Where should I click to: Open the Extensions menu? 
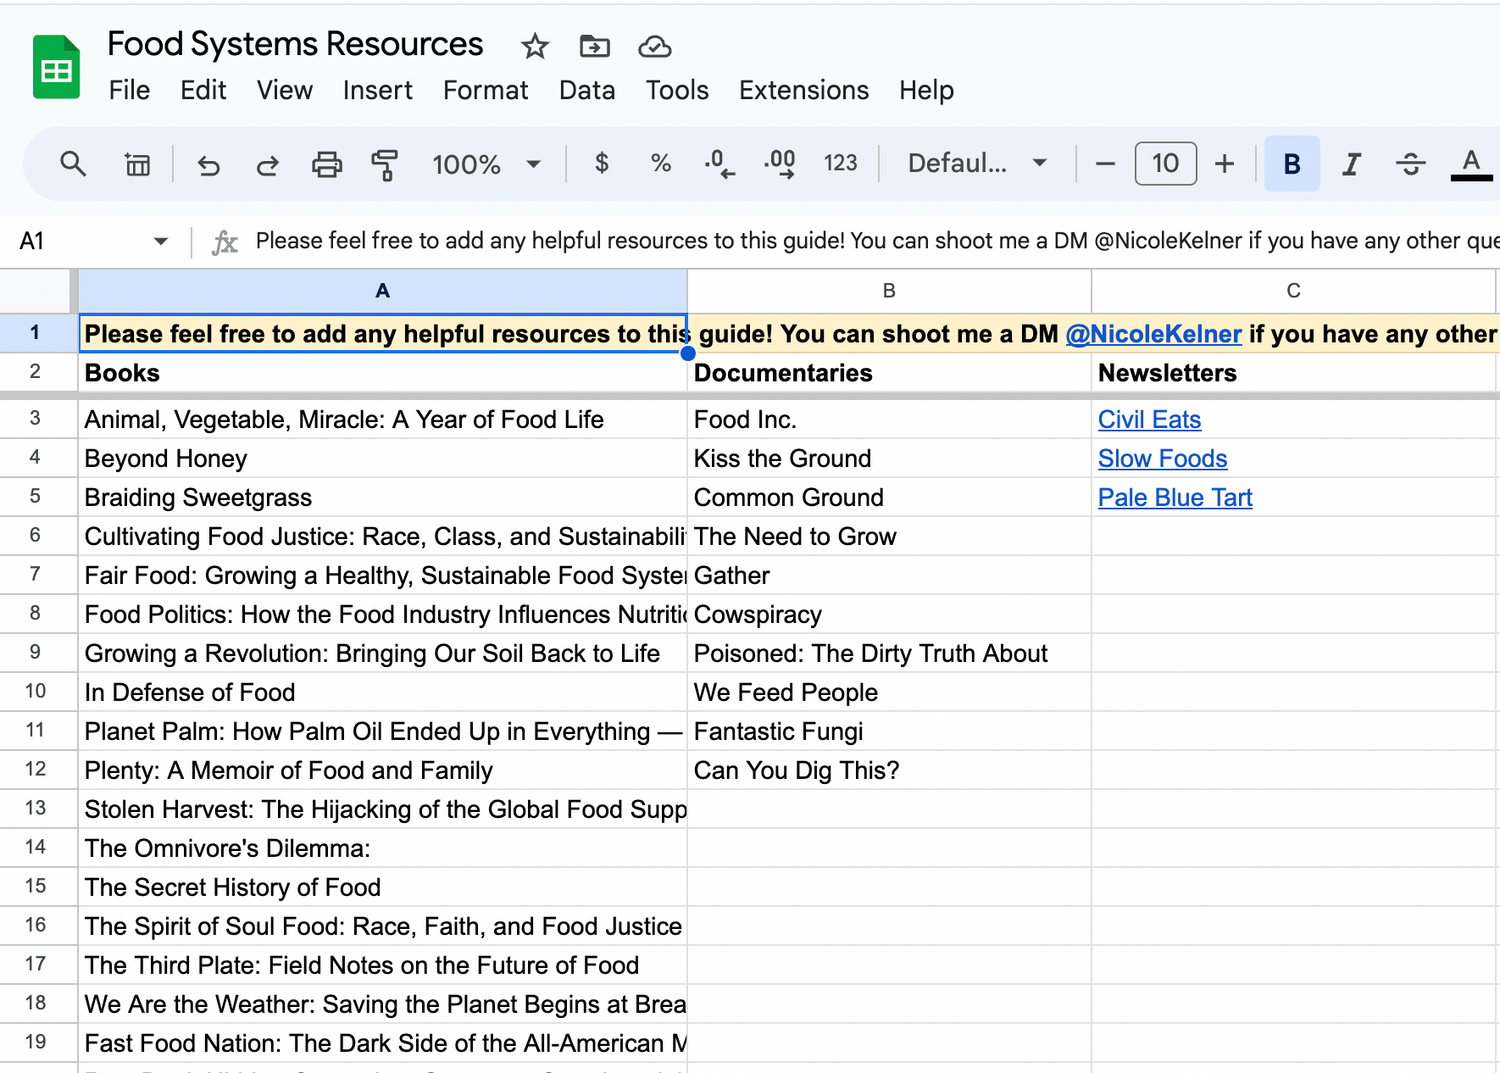pyautogui.click(x=803, y=90)
